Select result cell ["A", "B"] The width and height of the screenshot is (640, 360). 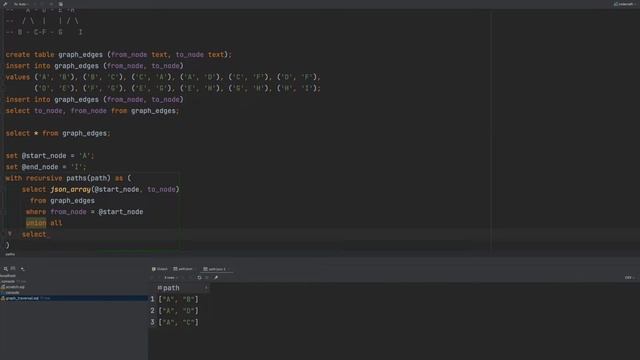[x=178, y=299]
